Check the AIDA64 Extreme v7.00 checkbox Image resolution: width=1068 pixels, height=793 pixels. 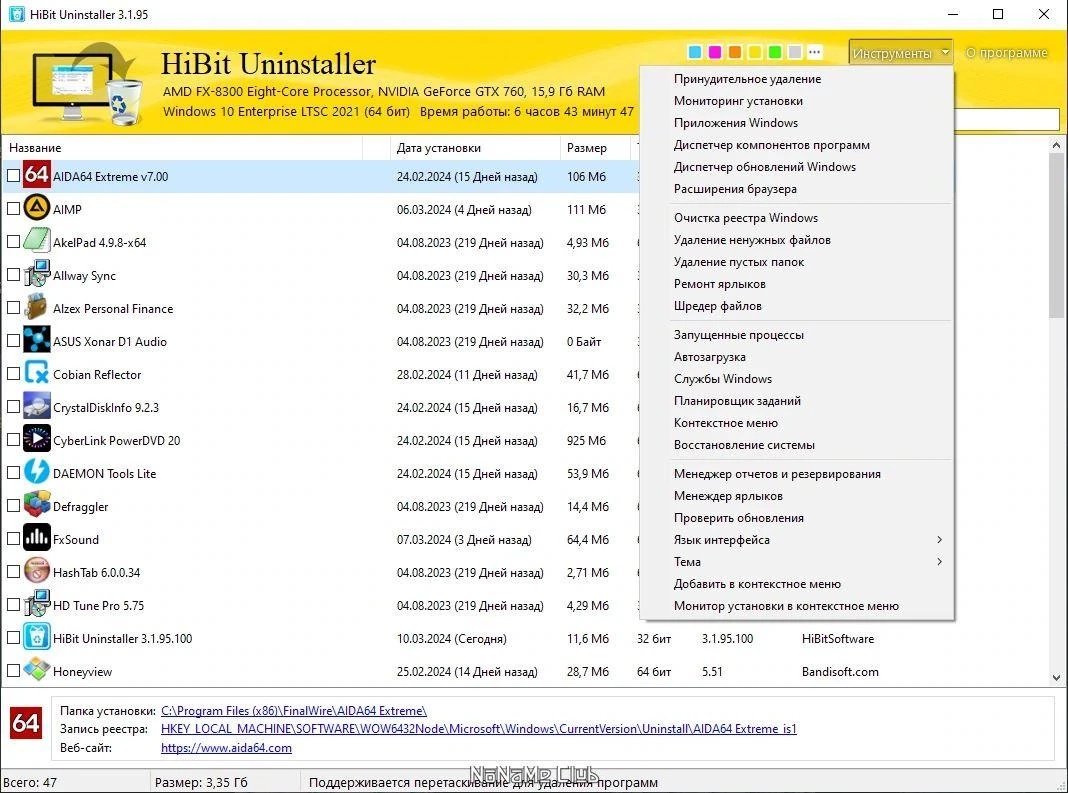tap(13, 176)
